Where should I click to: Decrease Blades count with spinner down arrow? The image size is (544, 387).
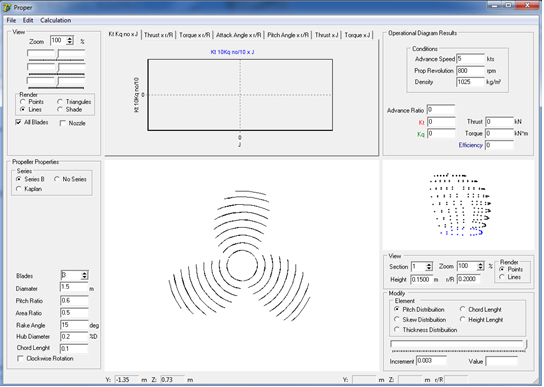[84, 277]
